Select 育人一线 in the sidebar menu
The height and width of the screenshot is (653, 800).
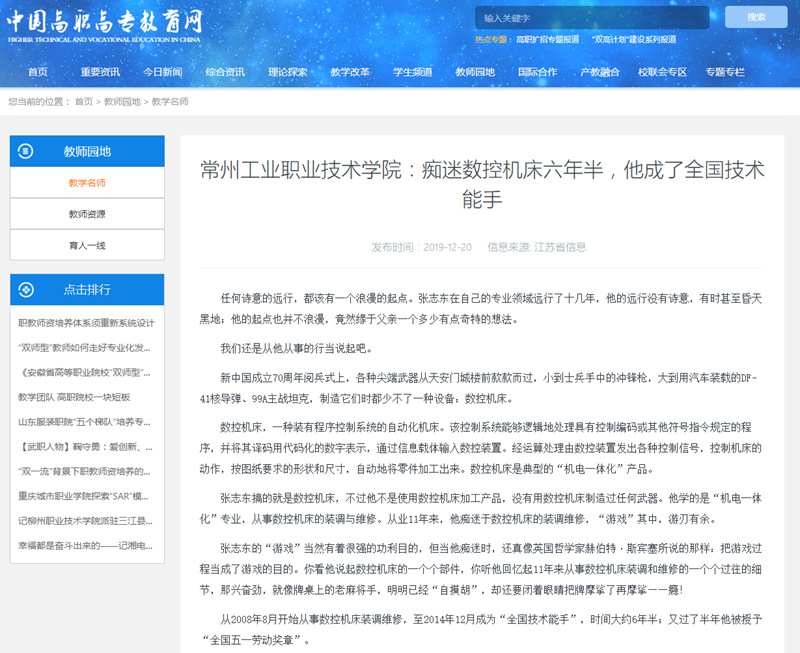click(87, 245)
